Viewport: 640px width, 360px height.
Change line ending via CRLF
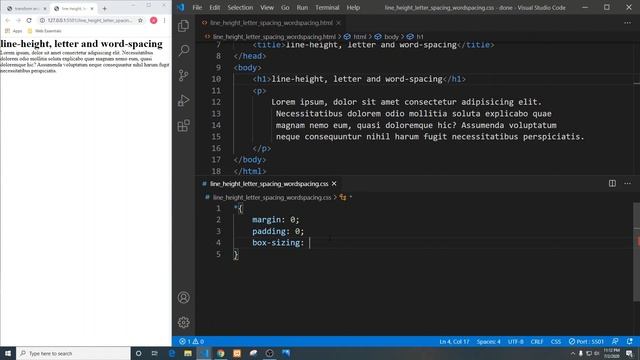click(x=537, y=341)
